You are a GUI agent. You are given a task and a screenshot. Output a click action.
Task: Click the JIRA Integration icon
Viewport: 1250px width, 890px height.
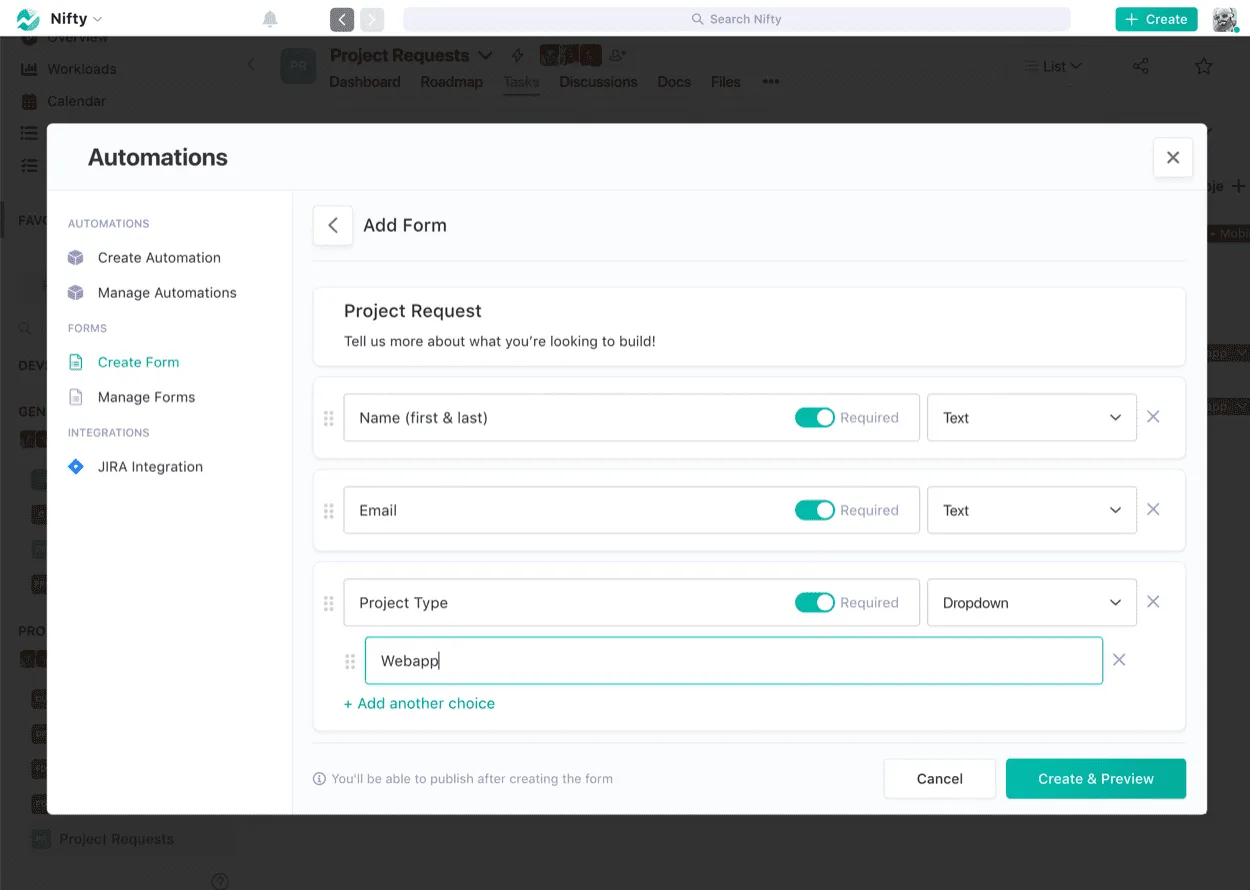pyautogui.click(x=76, y=466)
